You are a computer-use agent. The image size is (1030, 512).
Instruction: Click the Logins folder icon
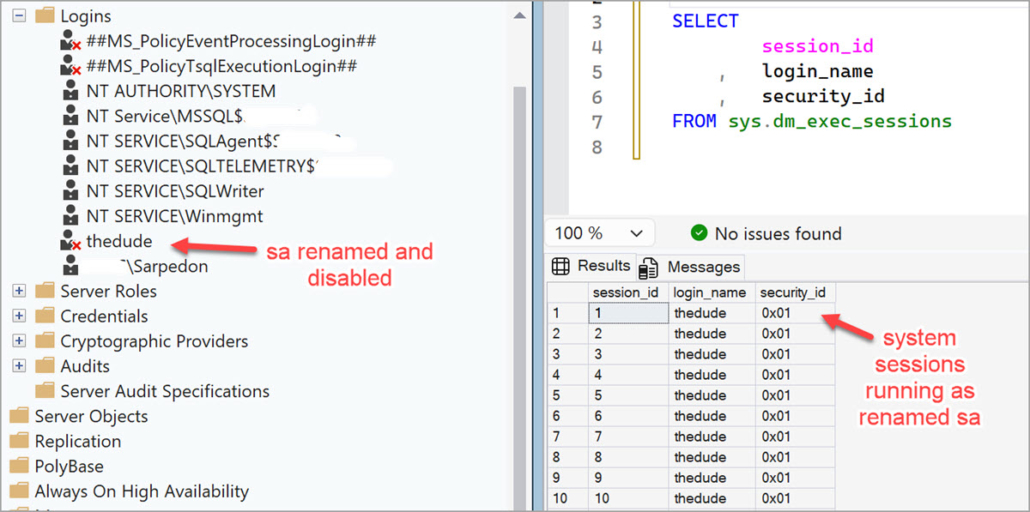(x=45, y=16)
